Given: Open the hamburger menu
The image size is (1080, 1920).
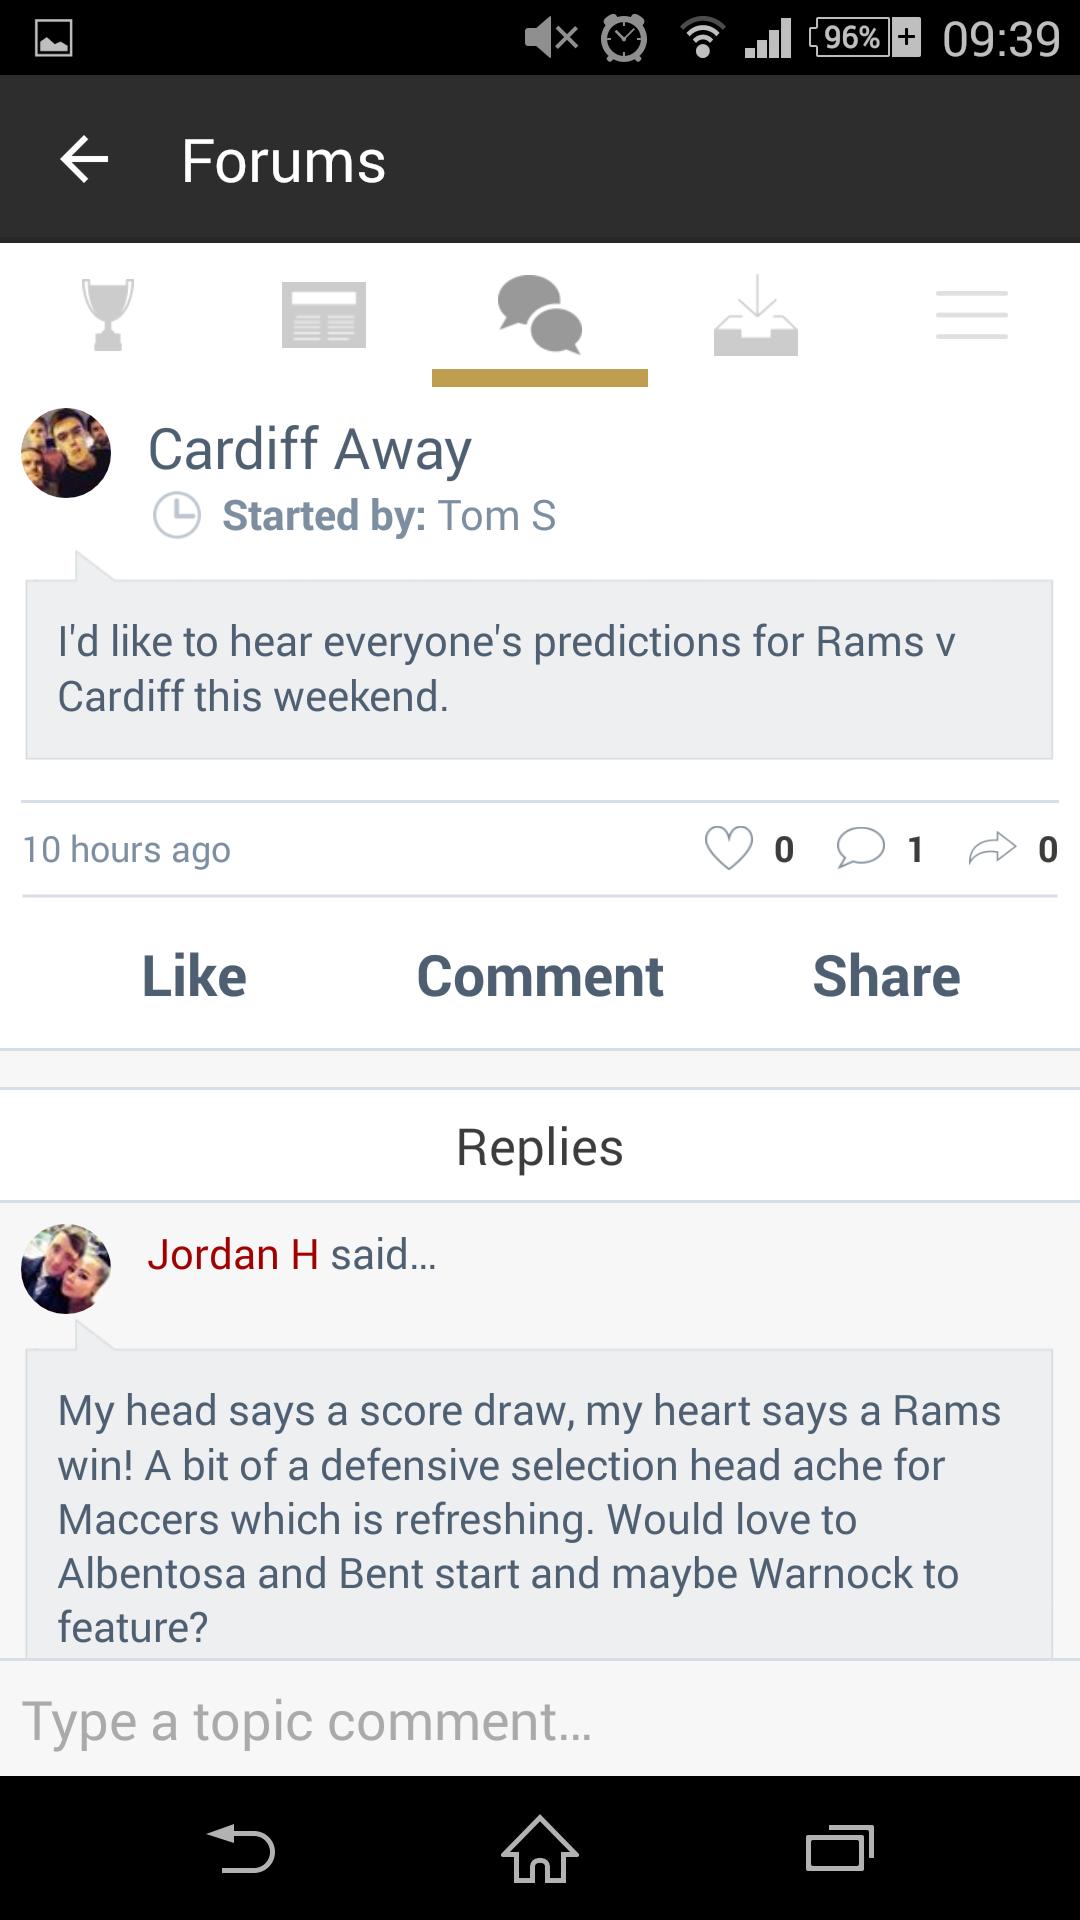Looking at the screenshot, I should coord(971,315).
